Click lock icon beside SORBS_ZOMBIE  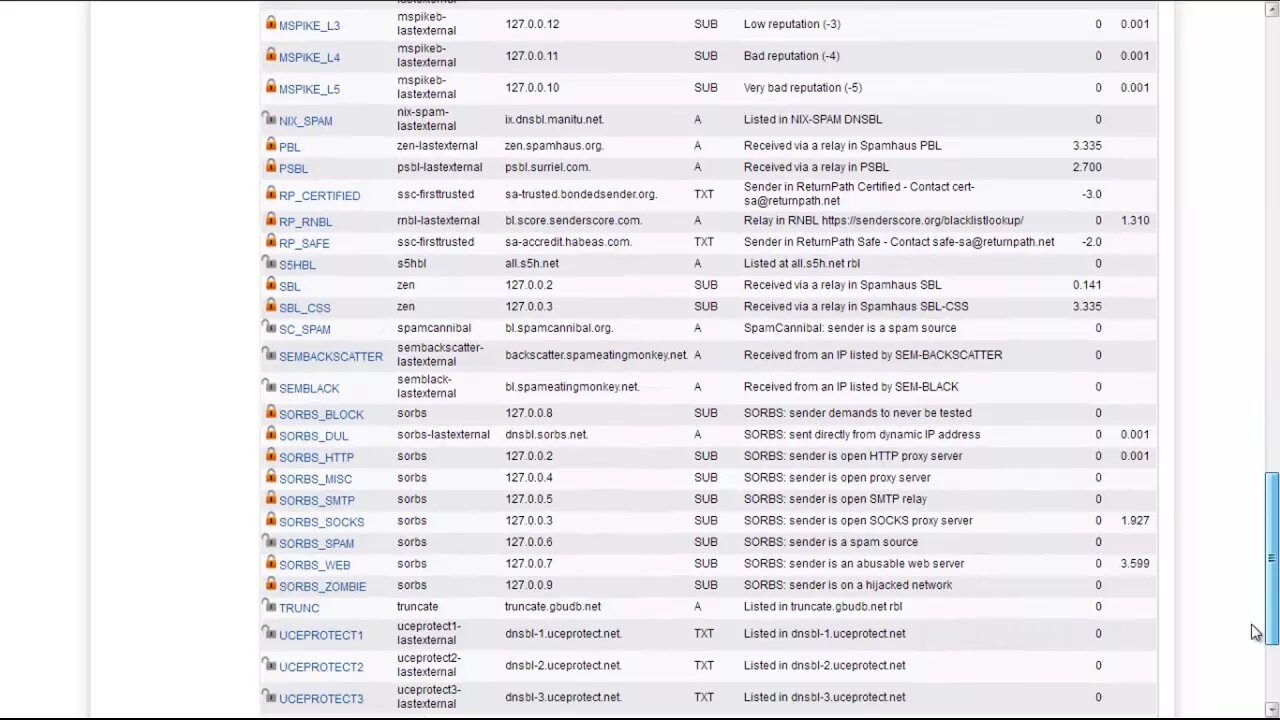click(x=270, y=584)
